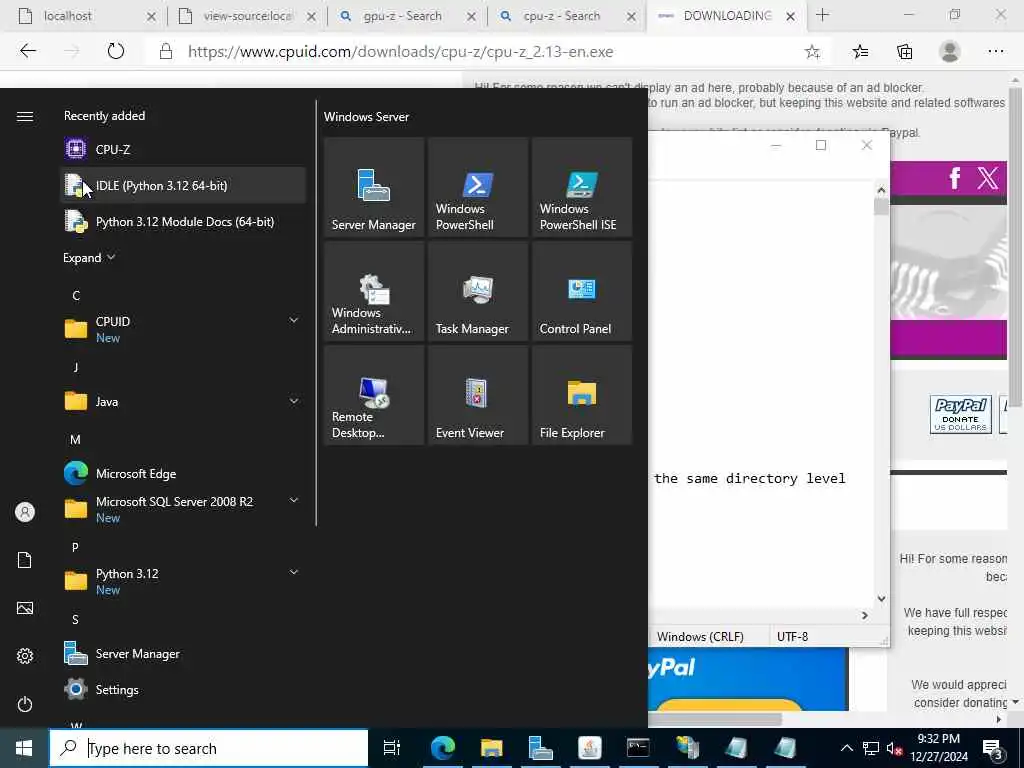
Task: Click the Power button in Start
Action: point(25,704)
